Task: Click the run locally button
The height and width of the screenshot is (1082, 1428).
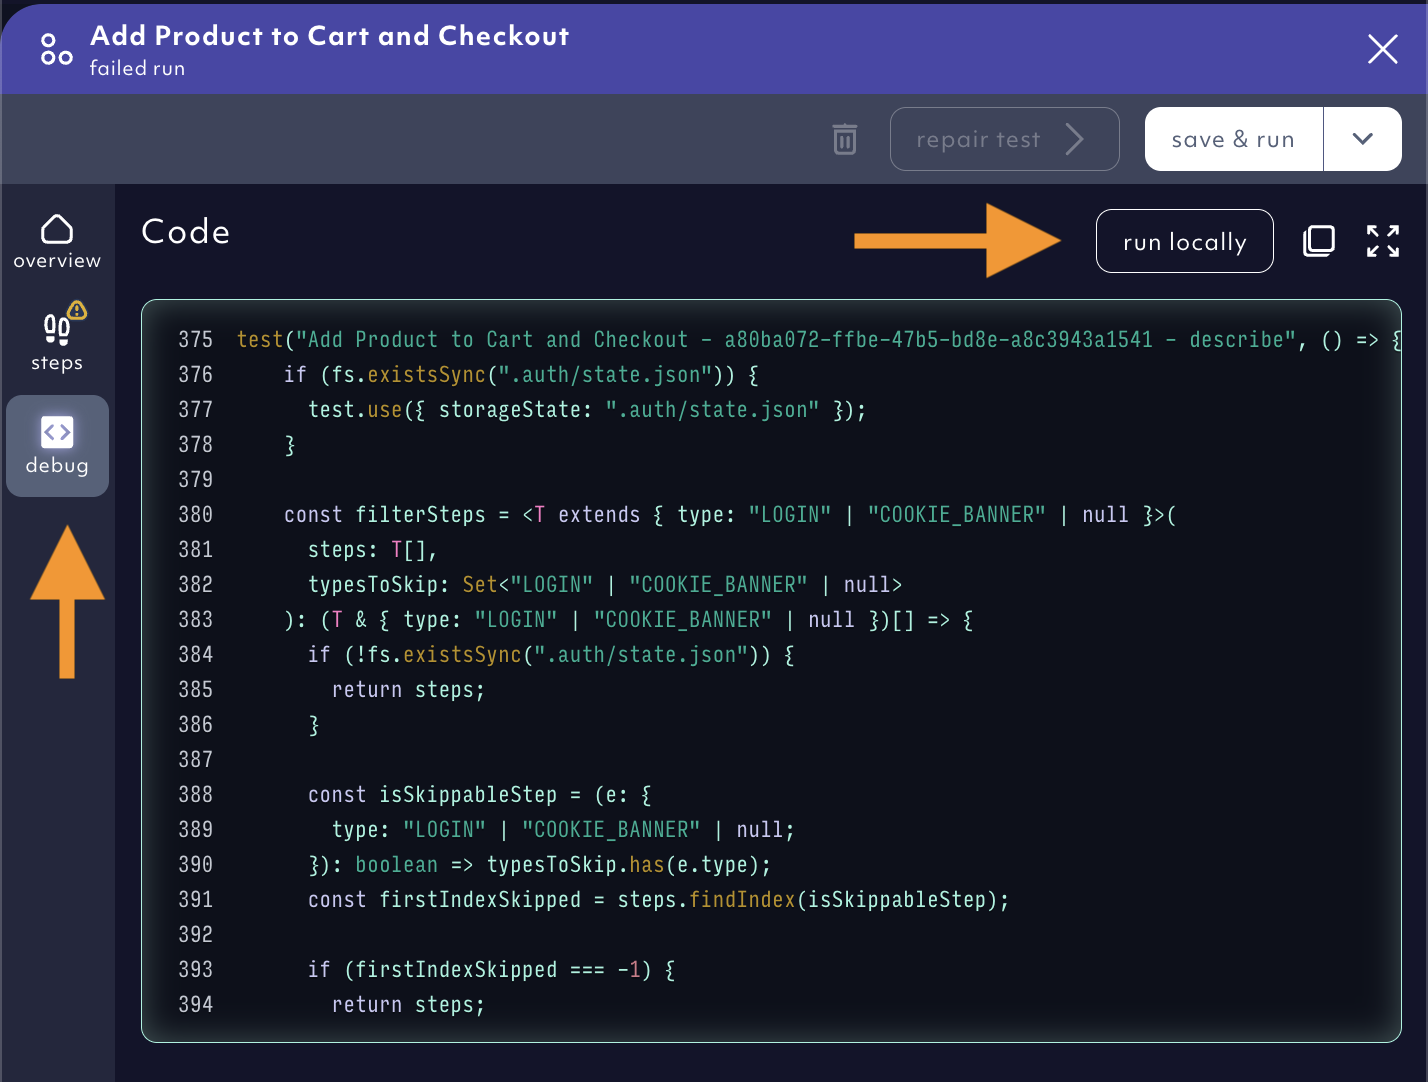Action: [1184, 241]
